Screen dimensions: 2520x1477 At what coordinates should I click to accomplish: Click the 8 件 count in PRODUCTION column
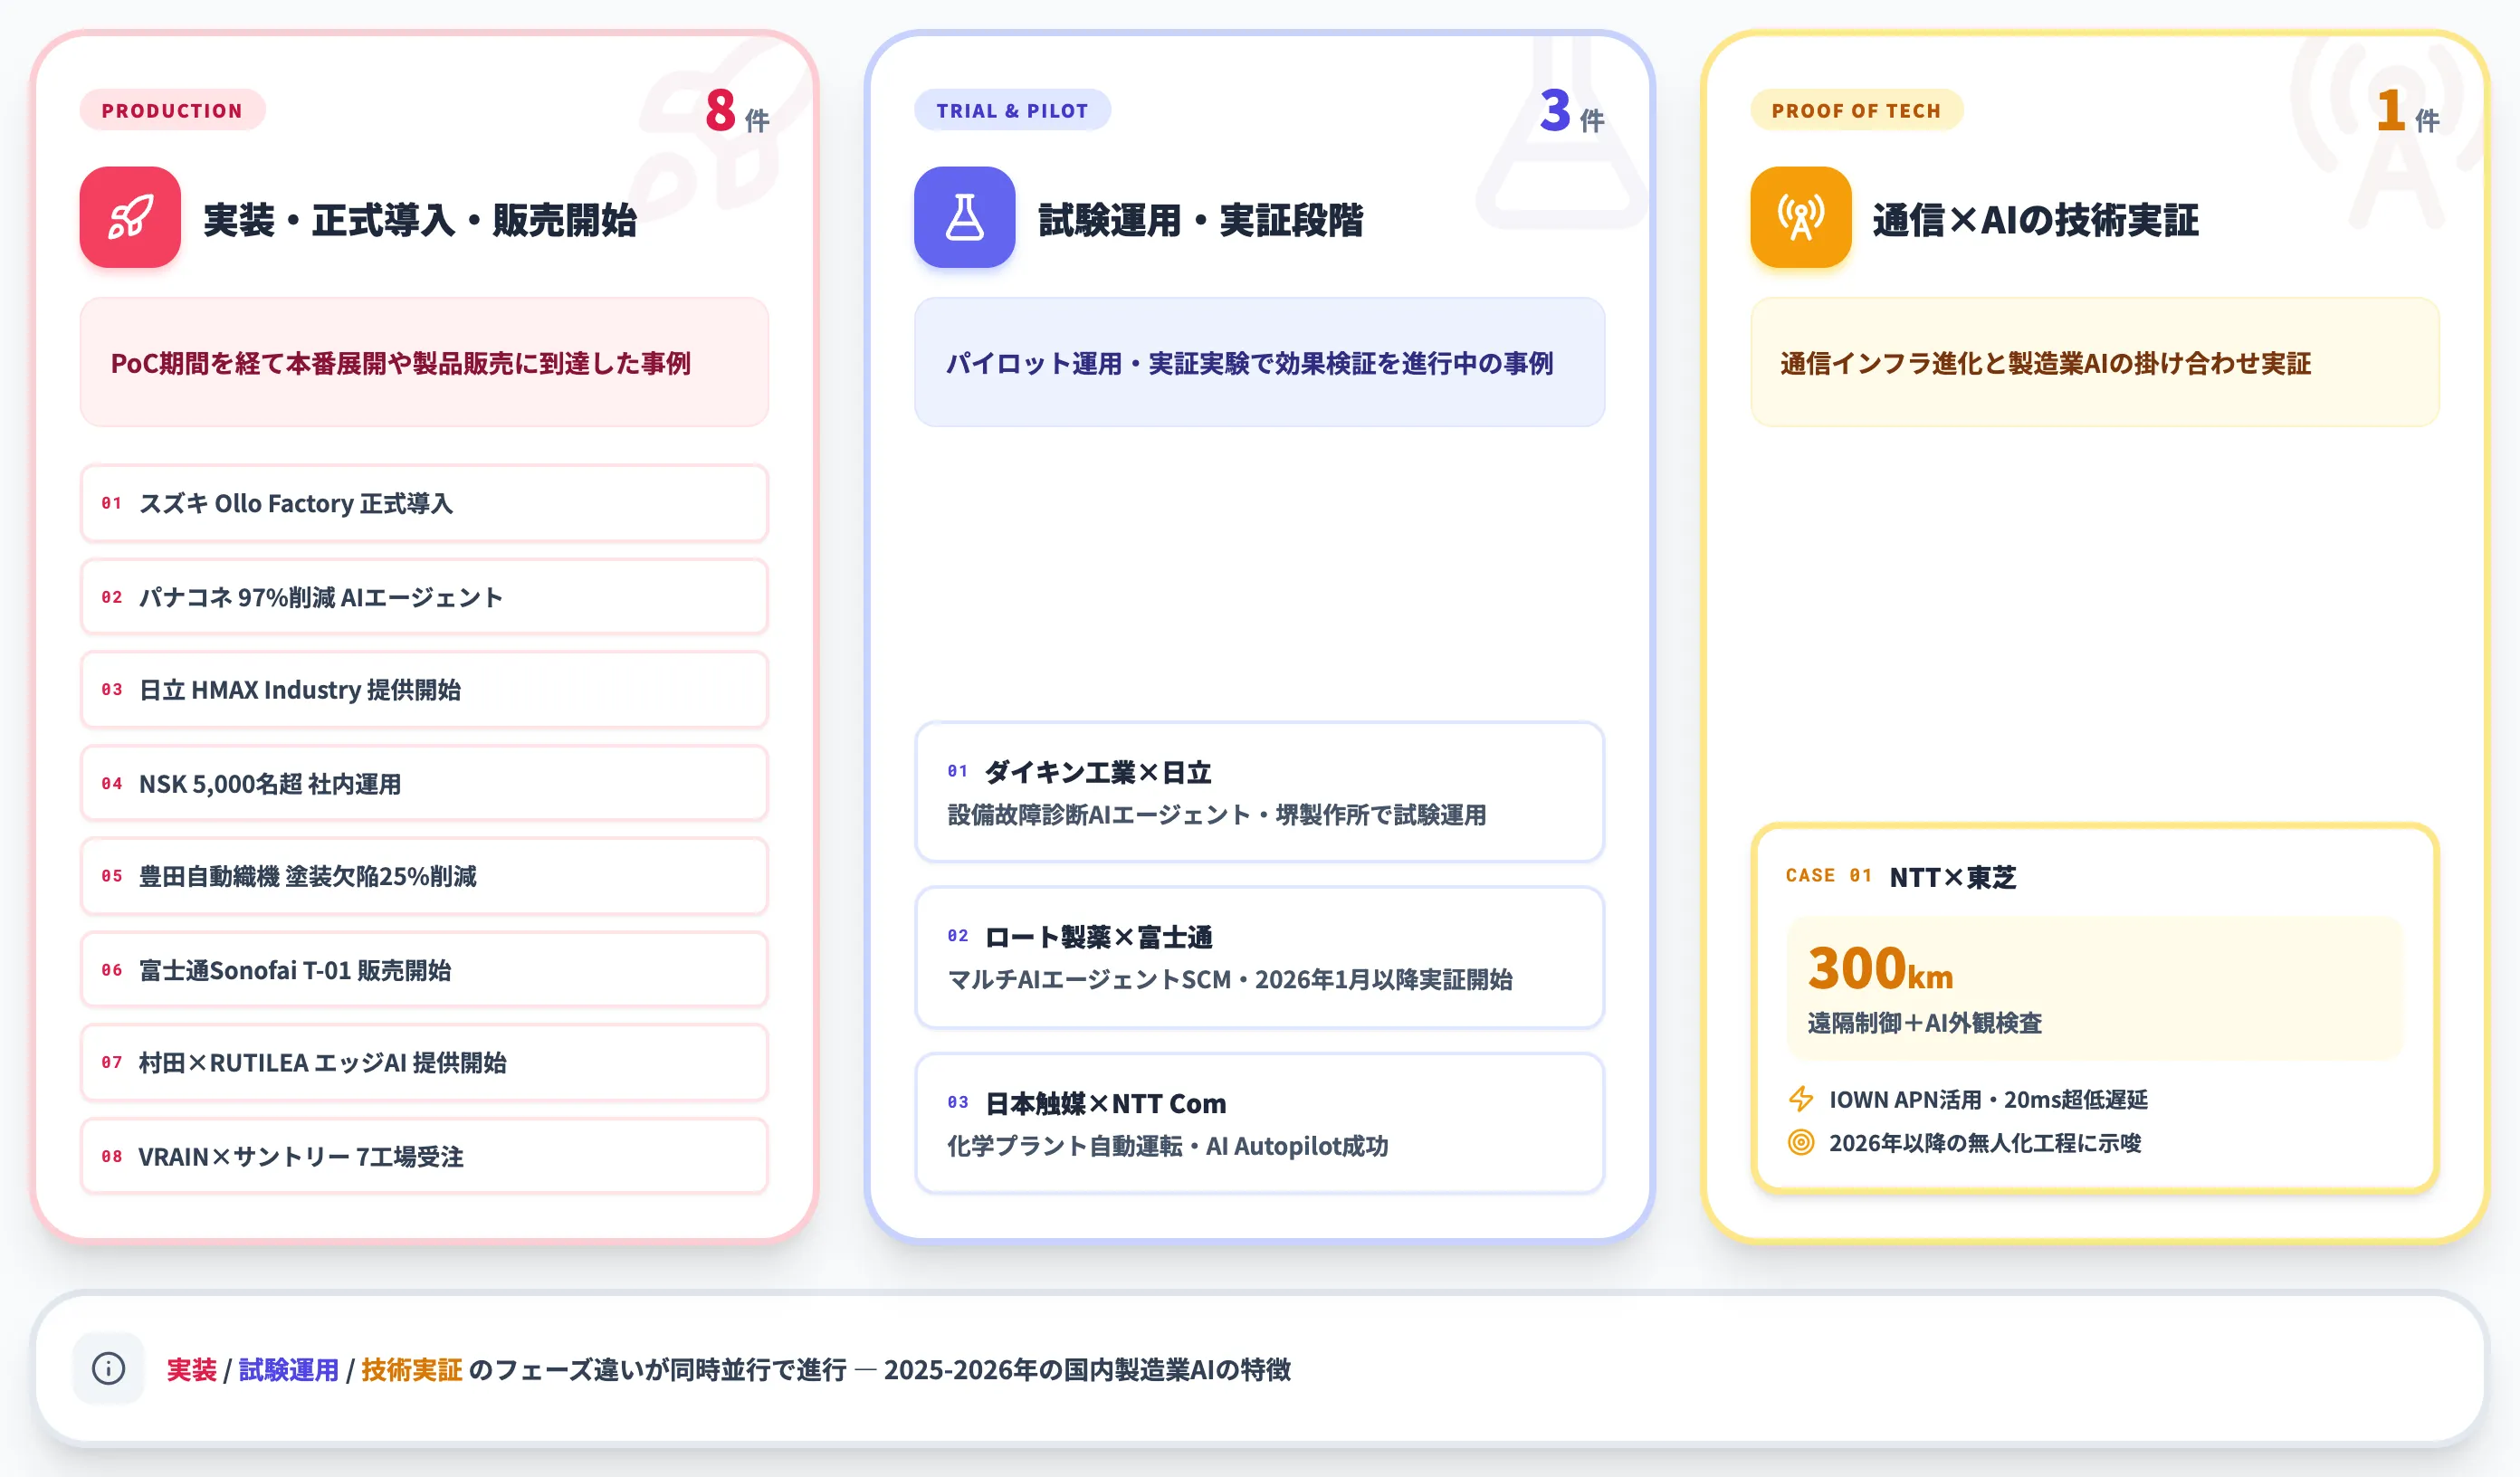(x=737, y=112)
